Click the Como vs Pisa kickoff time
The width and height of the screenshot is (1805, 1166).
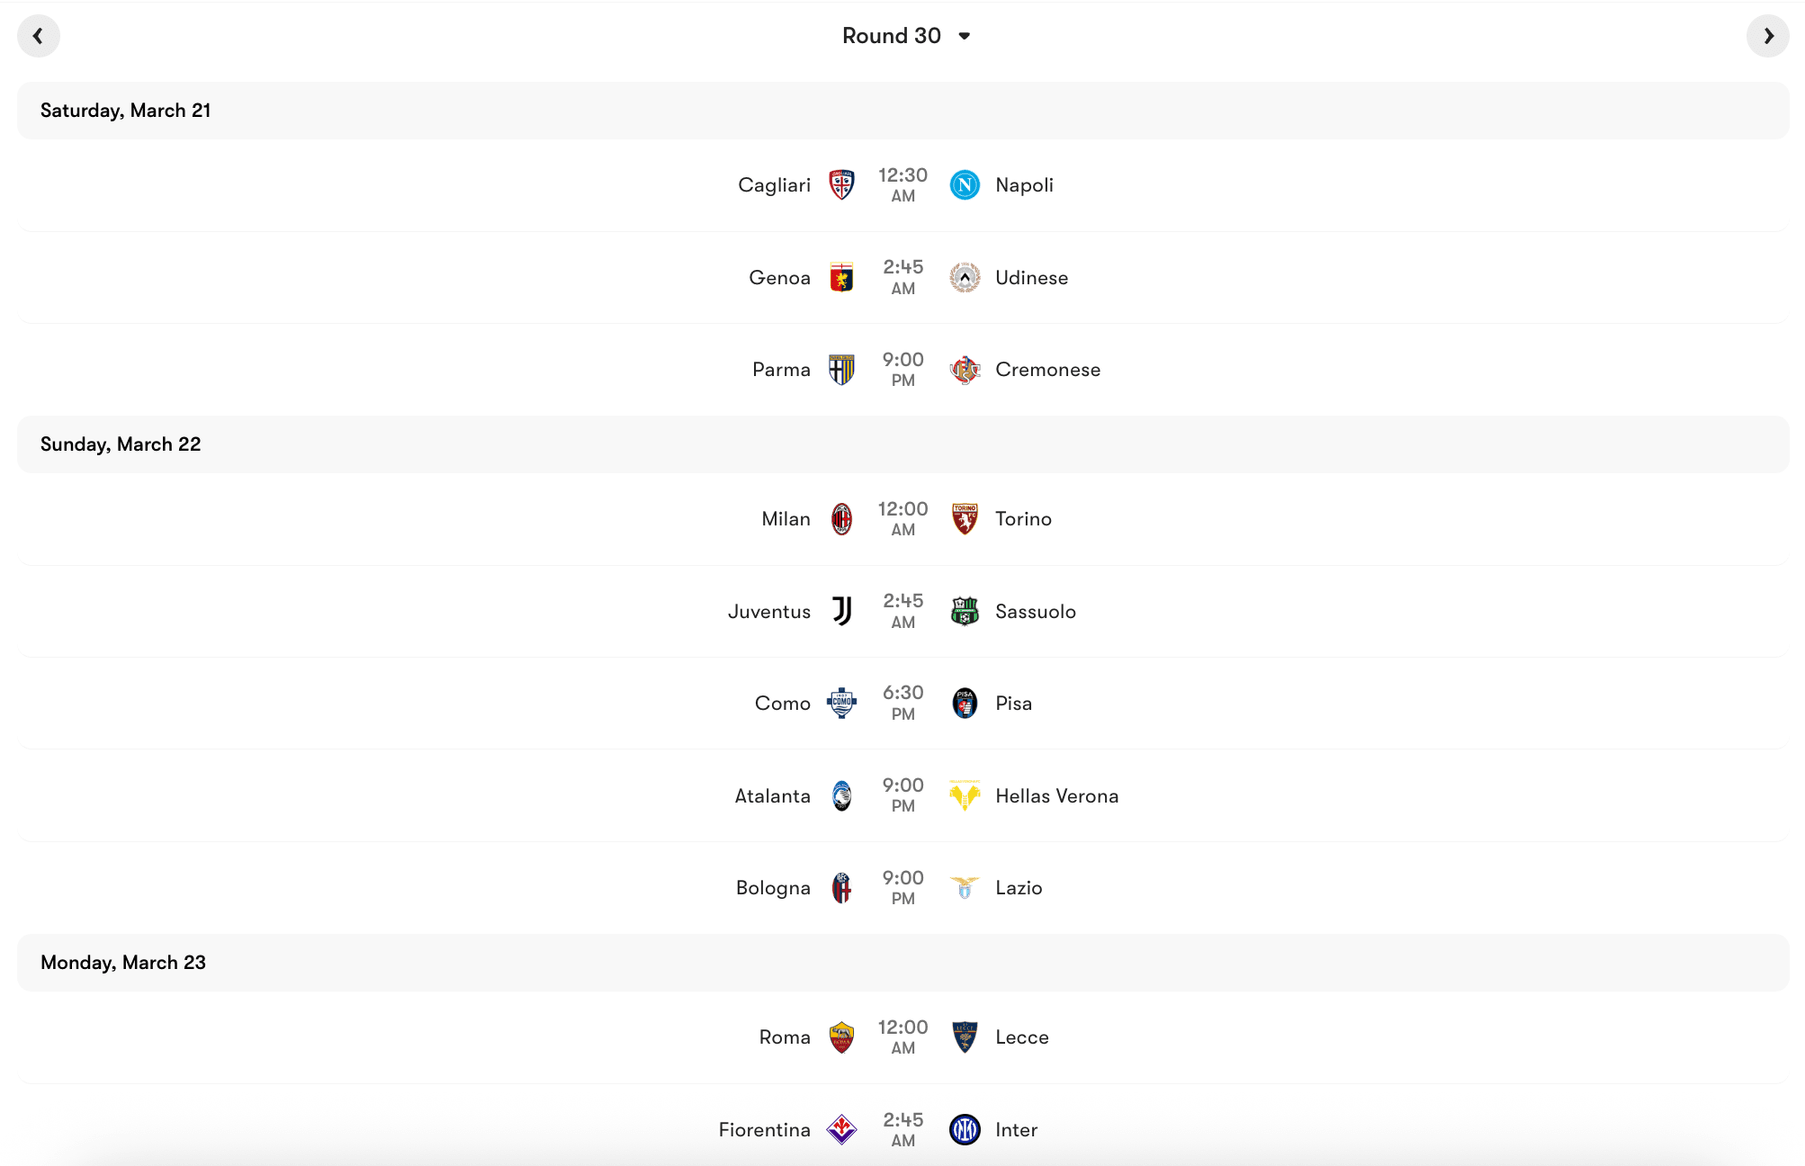tap(903, 702)
